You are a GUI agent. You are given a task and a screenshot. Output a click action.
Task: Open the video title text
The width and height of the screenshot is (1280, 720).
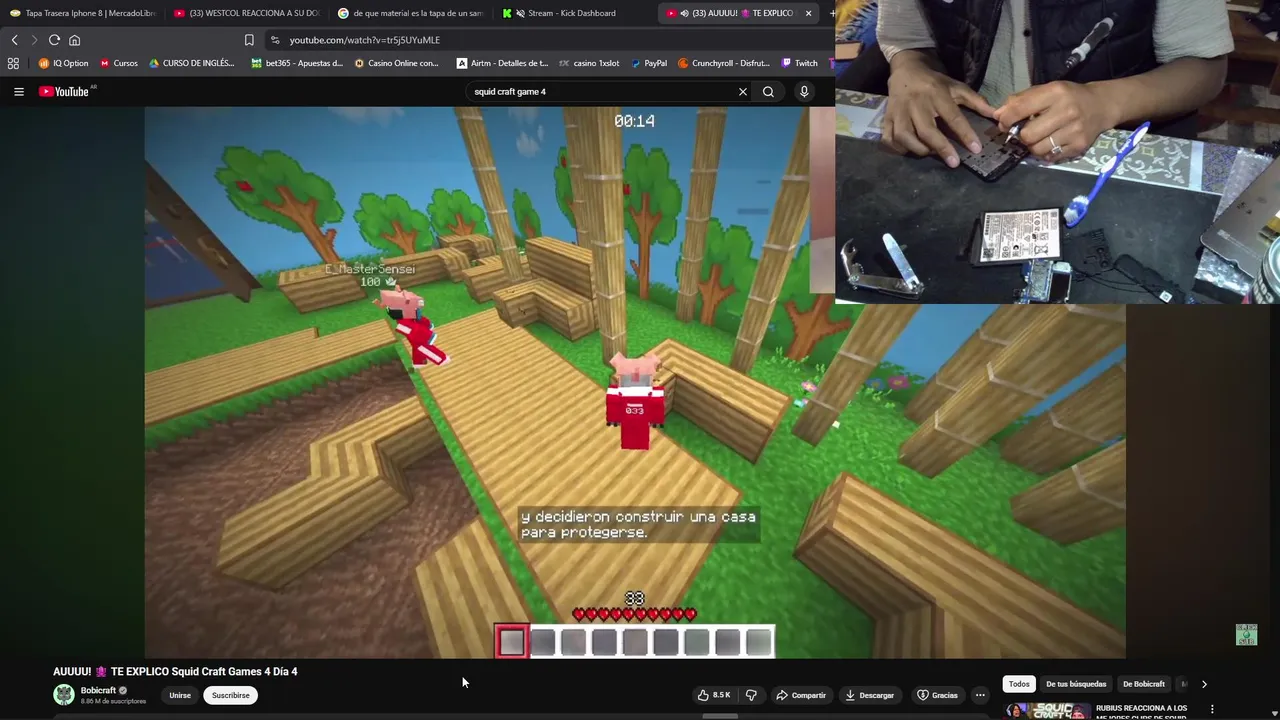coord(175,671)
